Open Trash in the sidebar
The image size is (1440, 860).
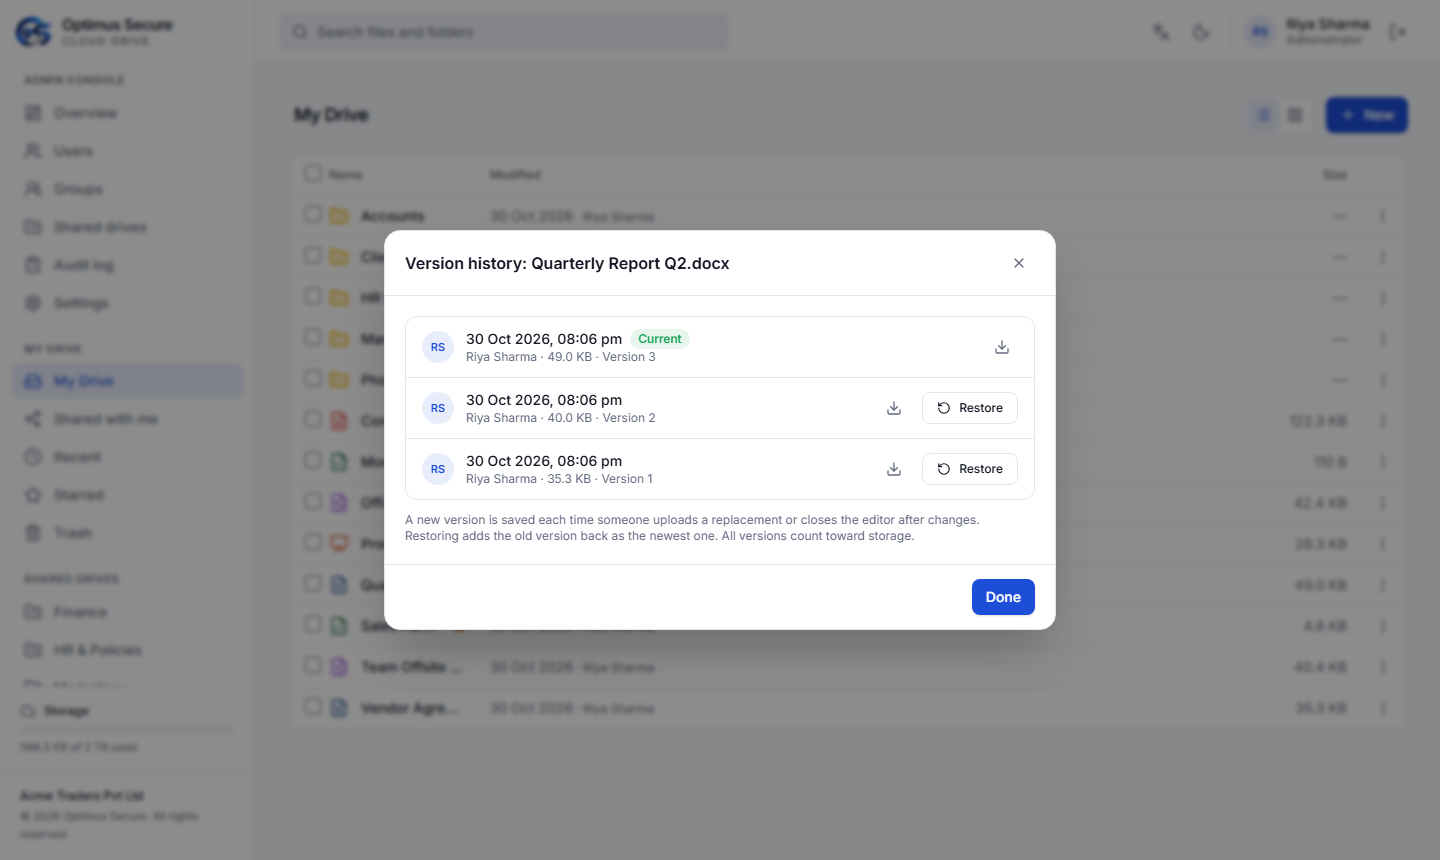pos(128,533)
